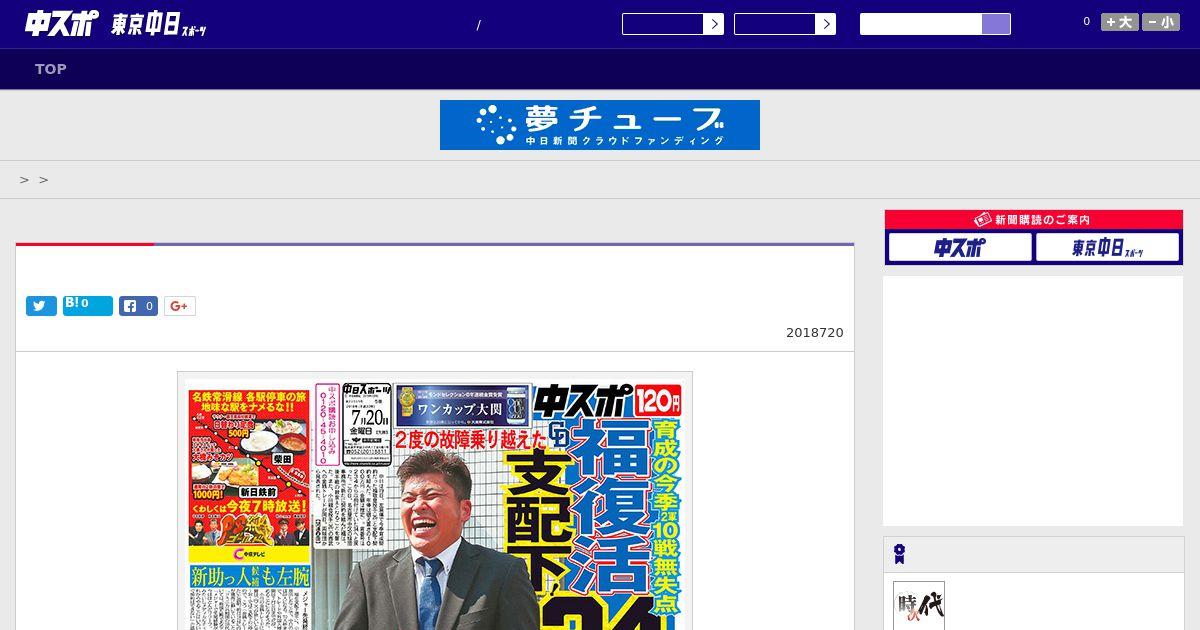The width and height of the screenshot is (1200, 630).
Task: Bookmark with the Hatena B! button
Action: click(x=88, y=306)
